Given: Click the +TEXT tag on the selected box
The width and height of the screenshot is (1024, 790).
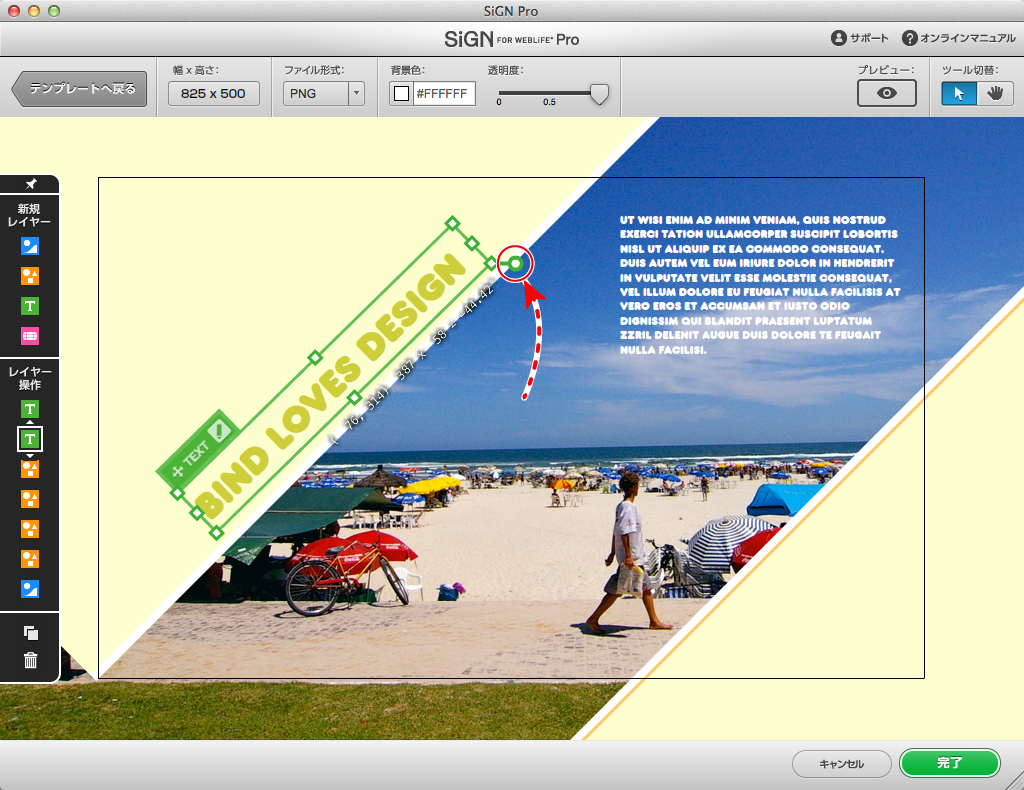Looking at the screenshot, I should (x=196, y=450).
